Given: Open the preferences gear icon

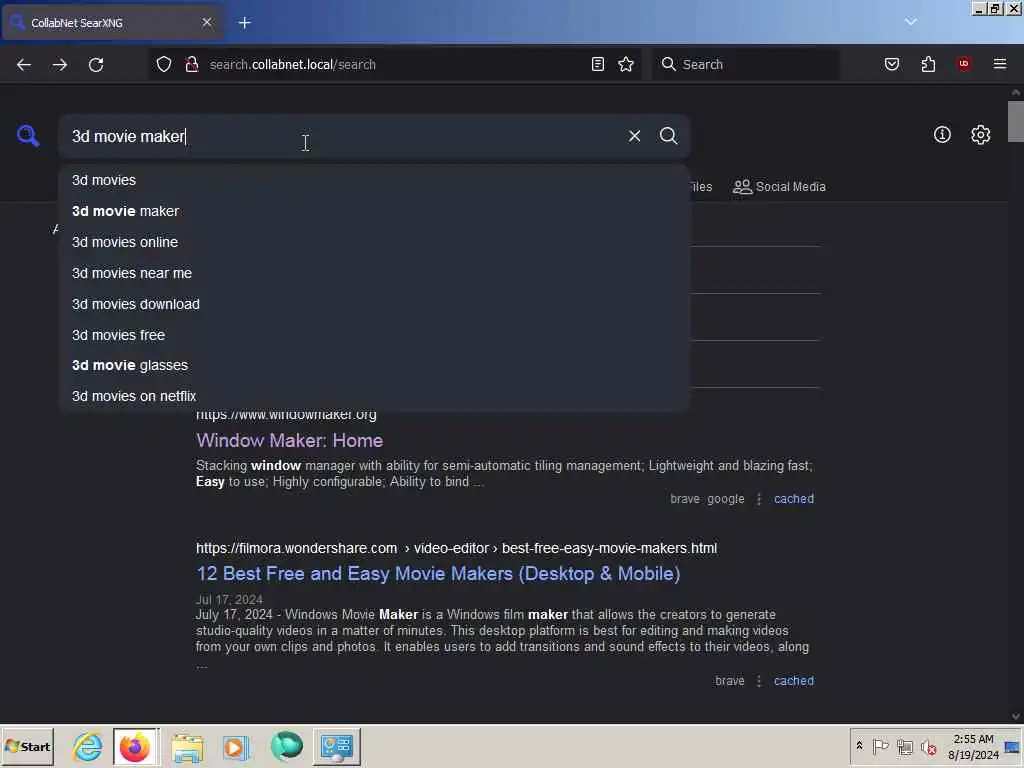Looking at the screenshot, I should [980, 135].
